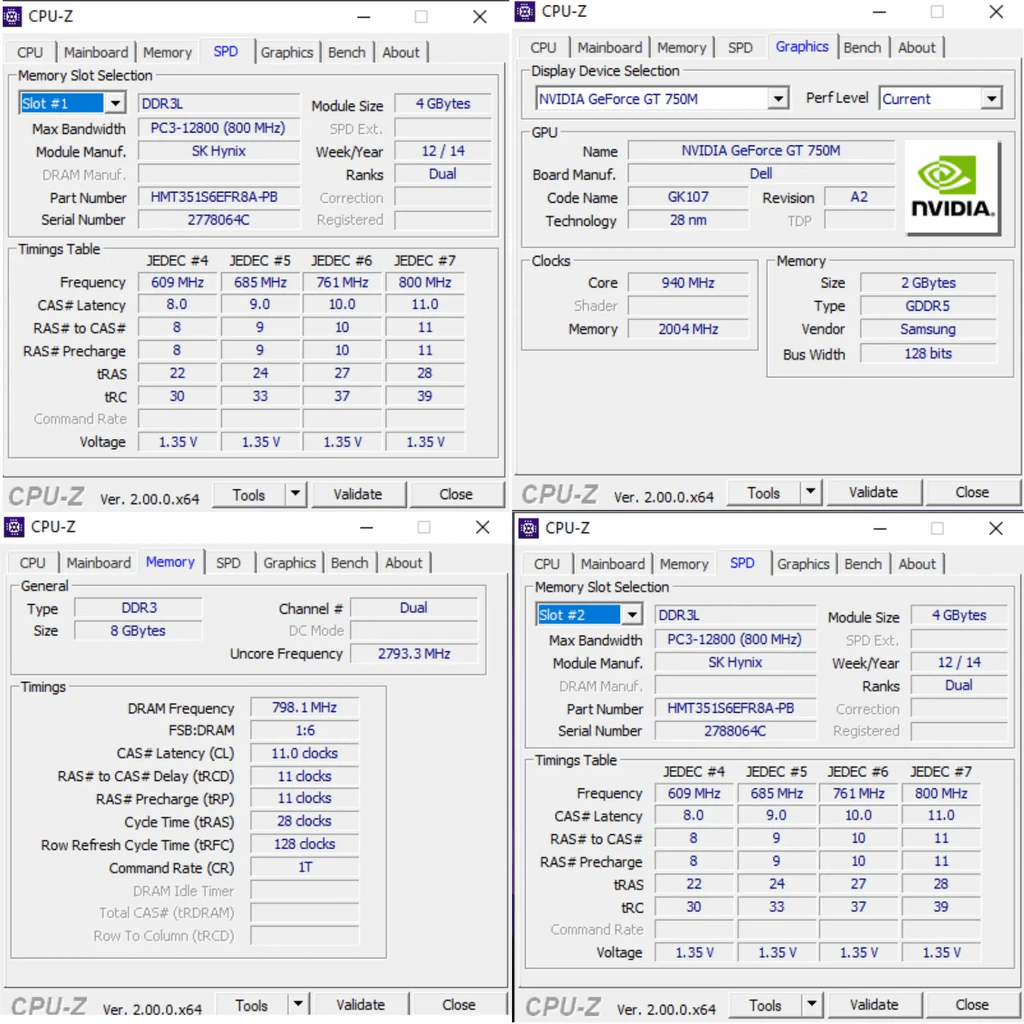Switch to CPU tab in Slot #1 SPD window
The width and height of the screenshot is (1024, 1024).
(x=30, y=52)
